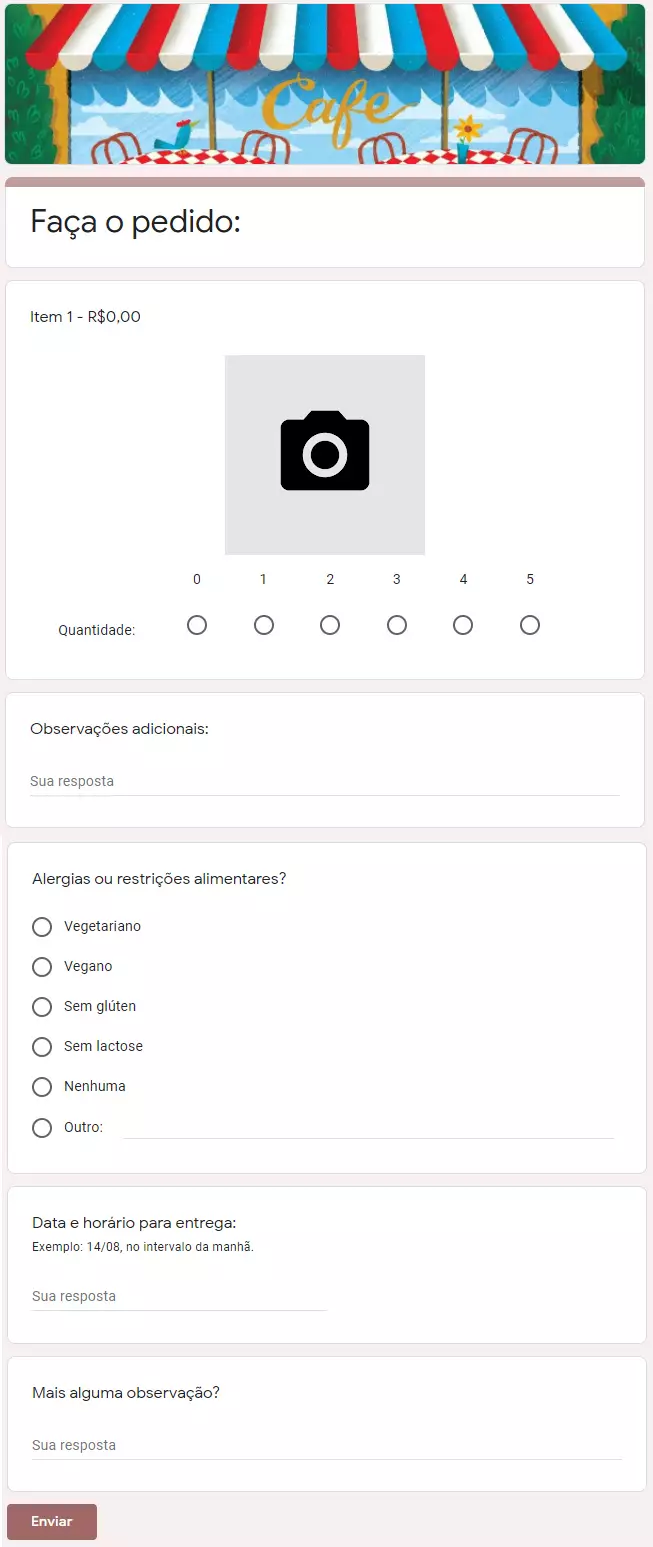Select quantity 1 for Item 1
Image resolution: width=653 pixels, height=1547 pixels.
[x=264, y=625]
